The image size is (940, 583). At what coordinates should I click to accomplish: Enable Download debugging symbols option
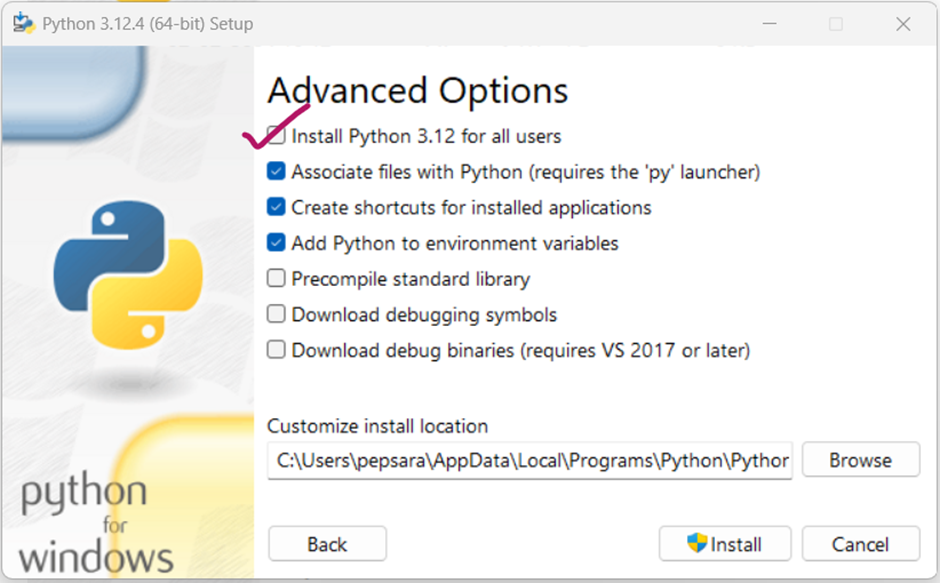[277, 315]
